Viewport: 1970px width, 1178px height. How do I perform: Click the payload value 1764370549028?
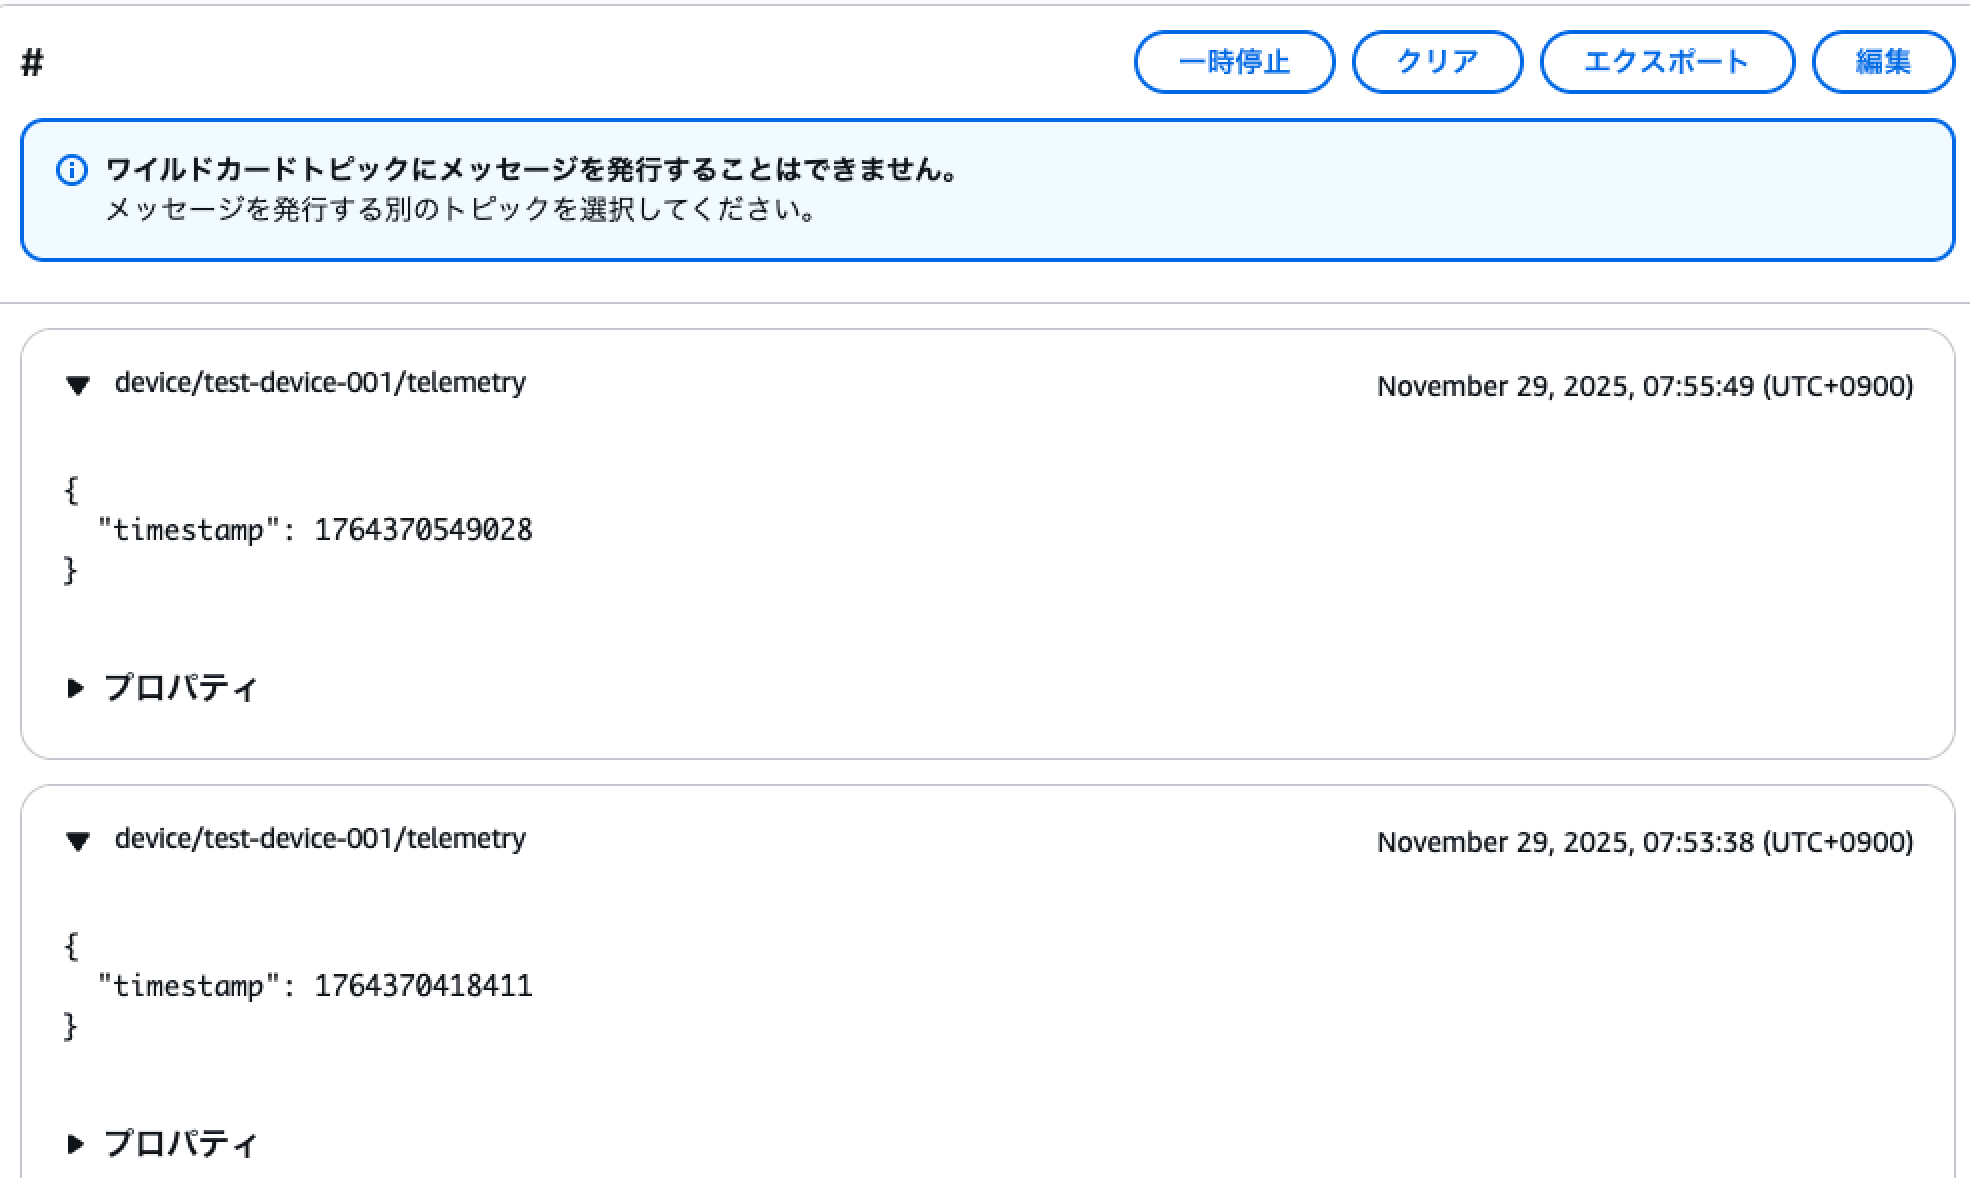[423, 530]
